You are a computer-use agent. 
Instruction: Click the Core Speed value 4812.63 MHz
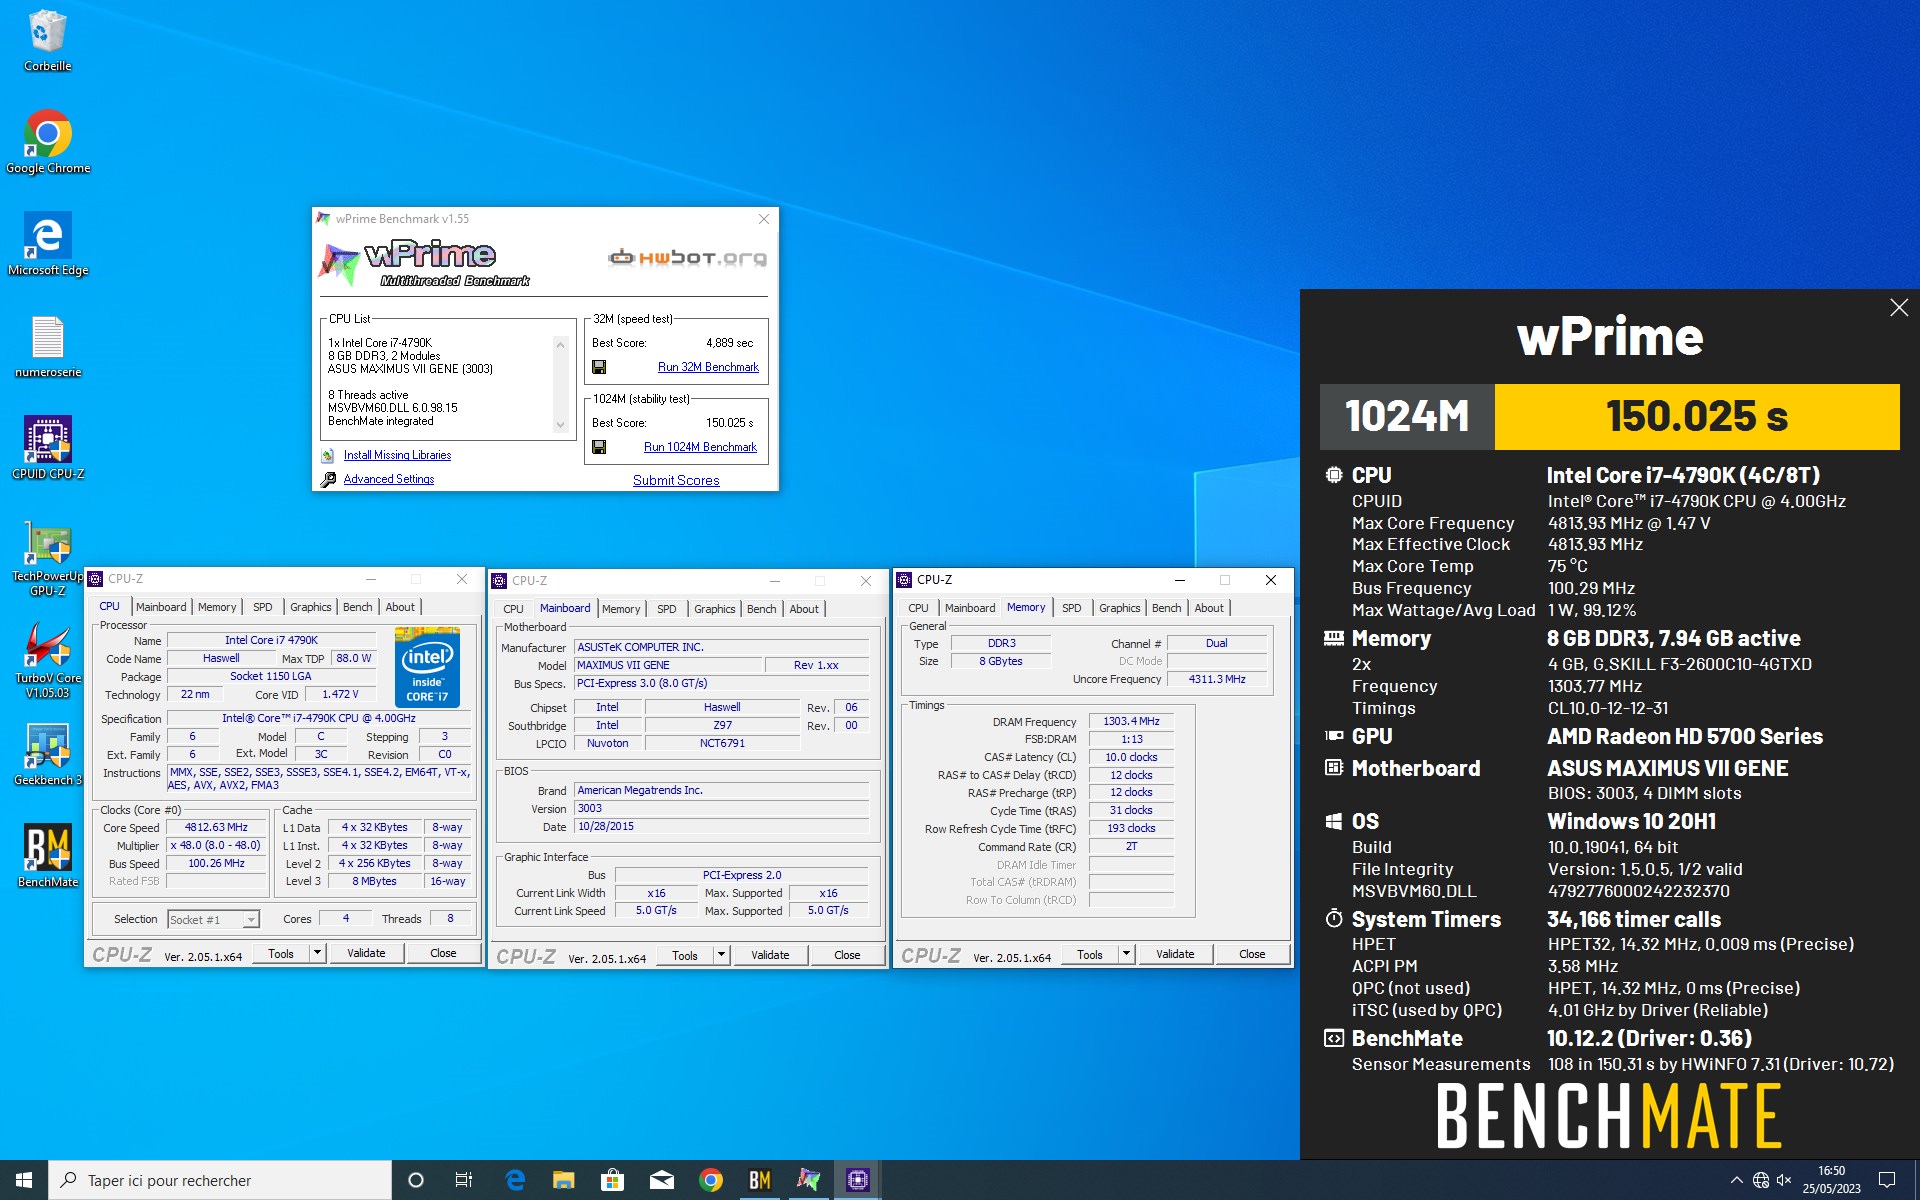pos(216,827)
